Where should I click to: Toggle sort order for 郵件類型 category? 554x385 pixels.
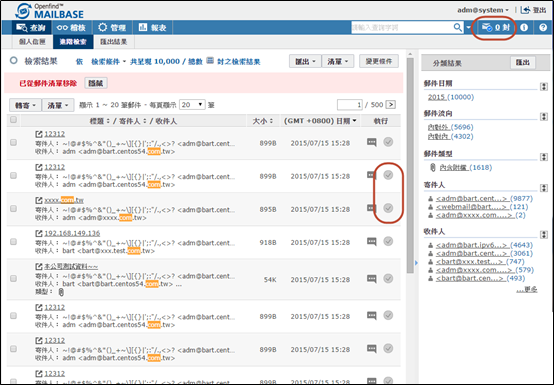click(544, 157)
